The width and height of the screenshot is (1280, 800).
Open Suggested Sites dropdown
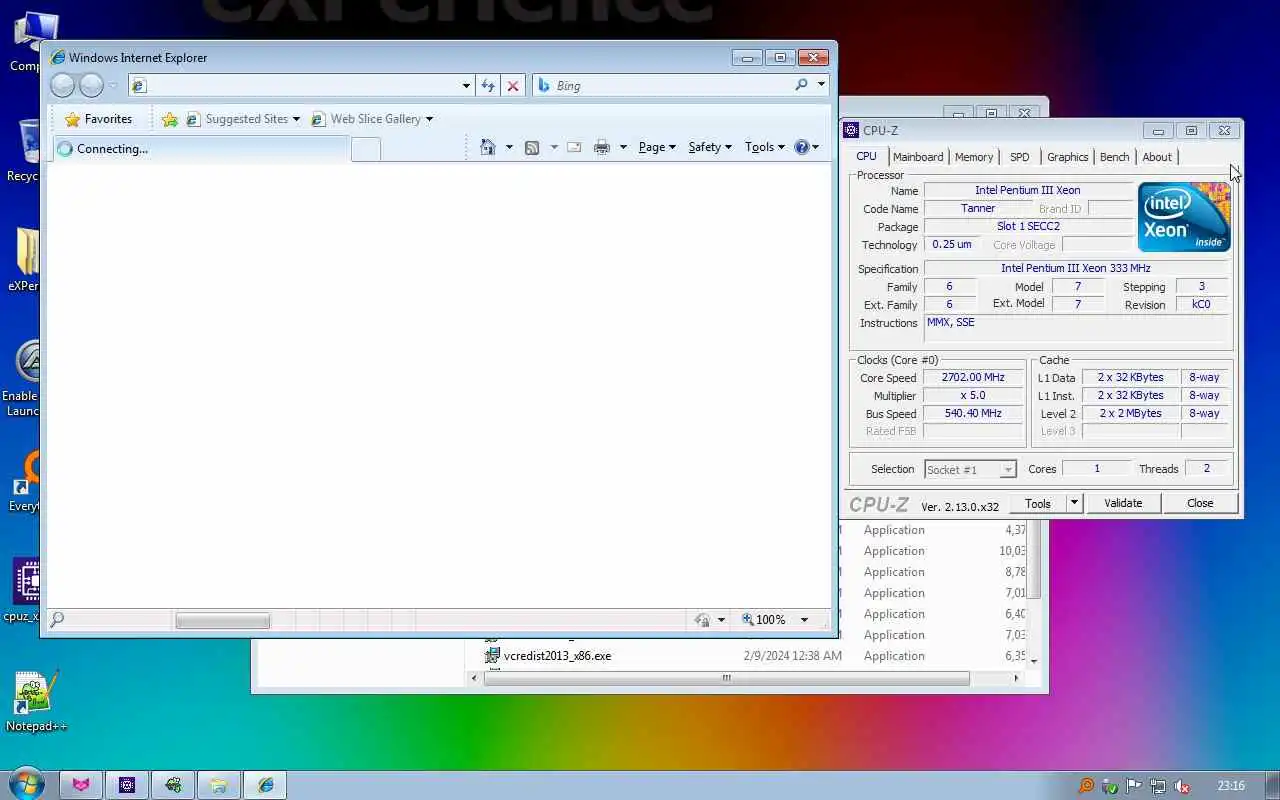244,119
